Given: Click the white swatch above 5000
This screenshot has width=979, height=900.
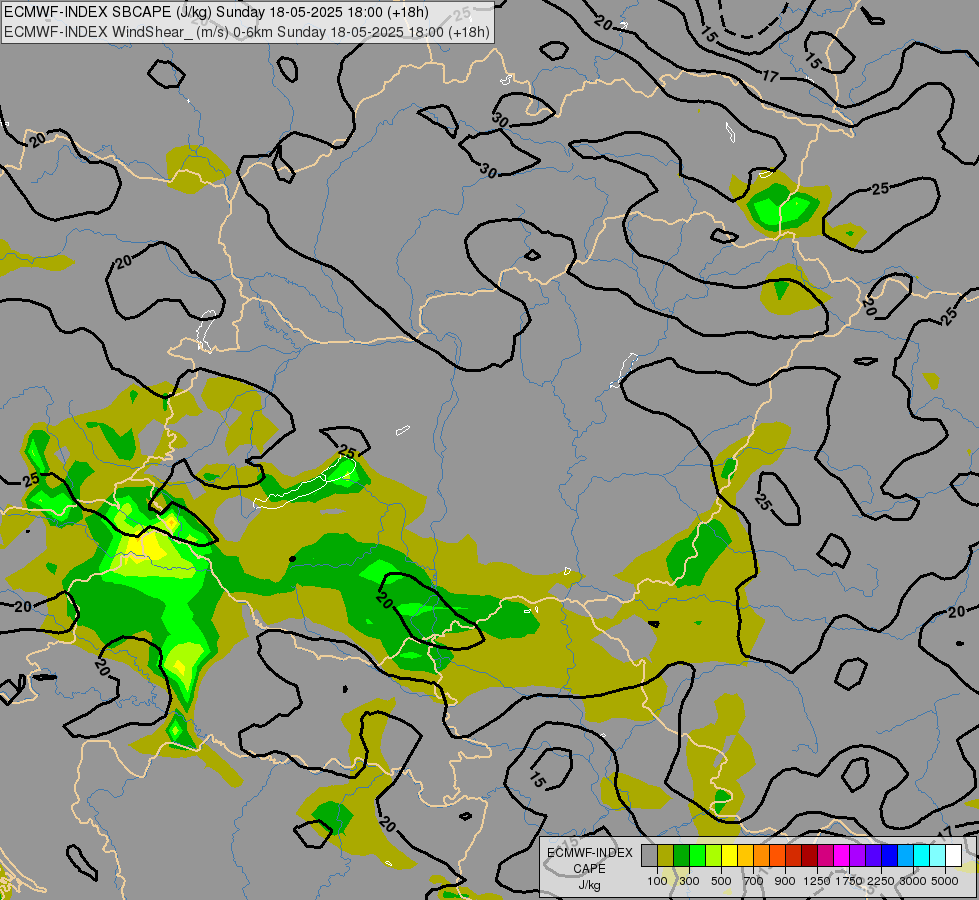Looking at the screenshot, I should coord(954,855).
